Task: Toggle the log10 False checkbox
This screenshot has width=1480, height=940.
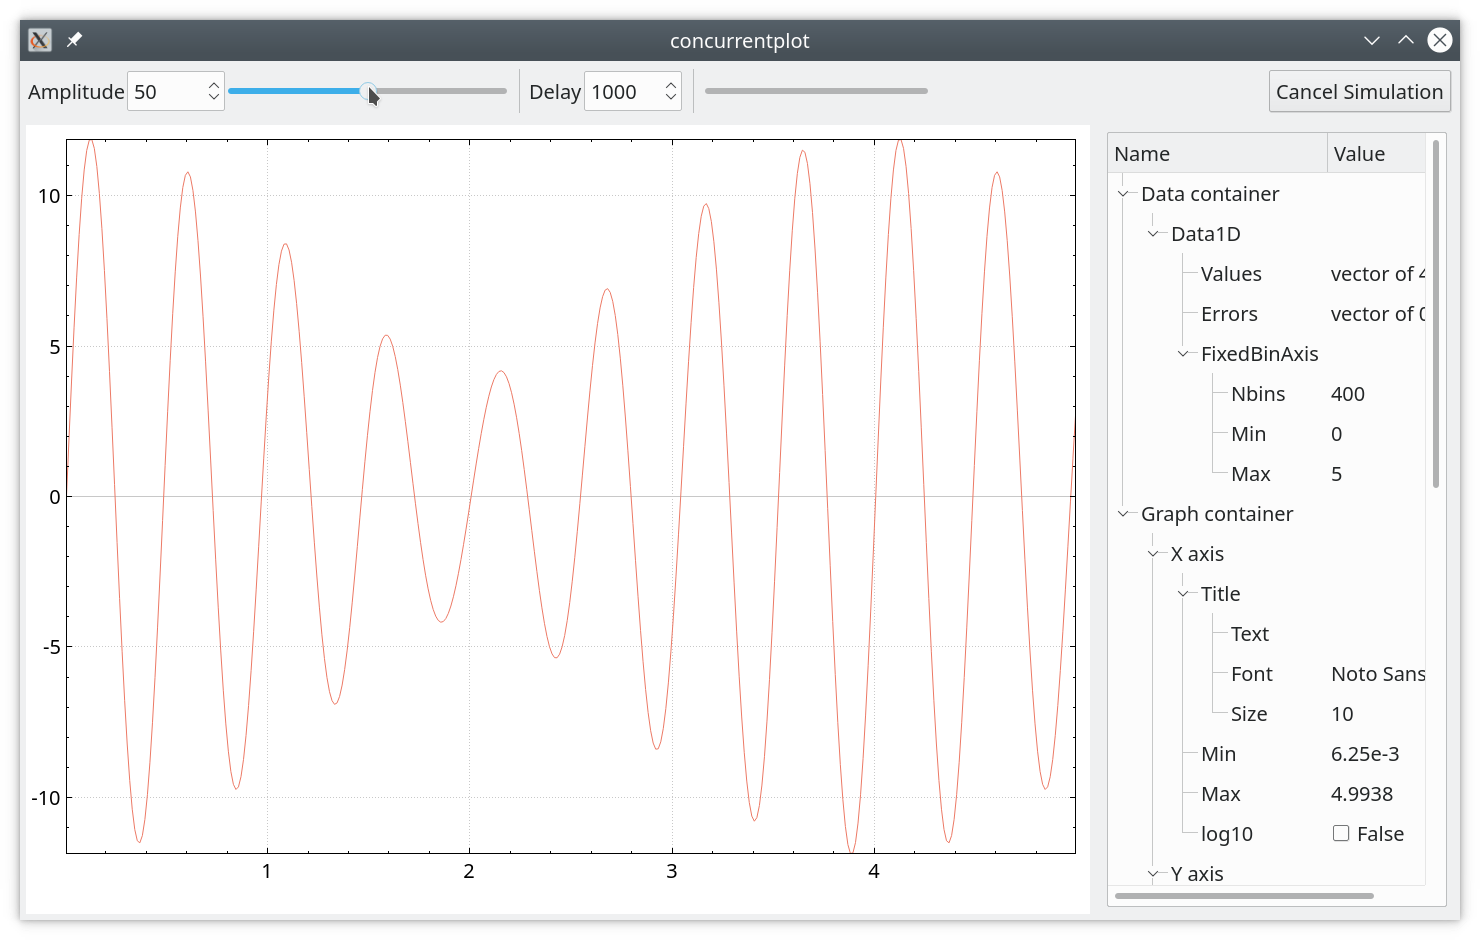Action: click(x=1341, y=833)
